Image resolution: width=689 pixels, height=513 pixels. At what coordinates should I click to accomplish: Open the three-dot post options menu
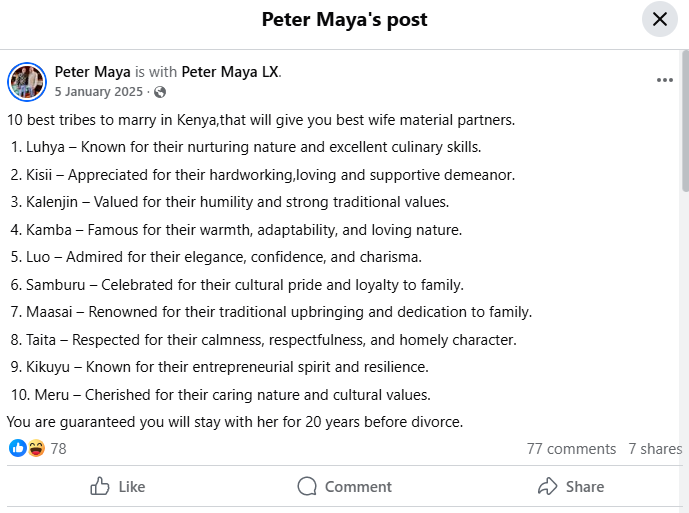point(664,81)
